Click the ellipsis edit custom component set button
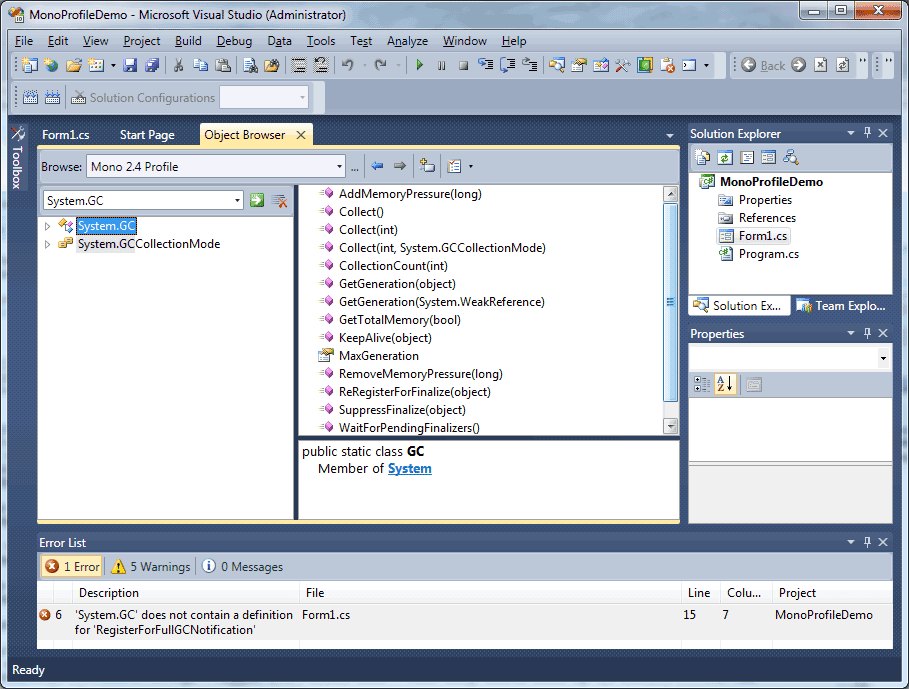 [355, 167]
